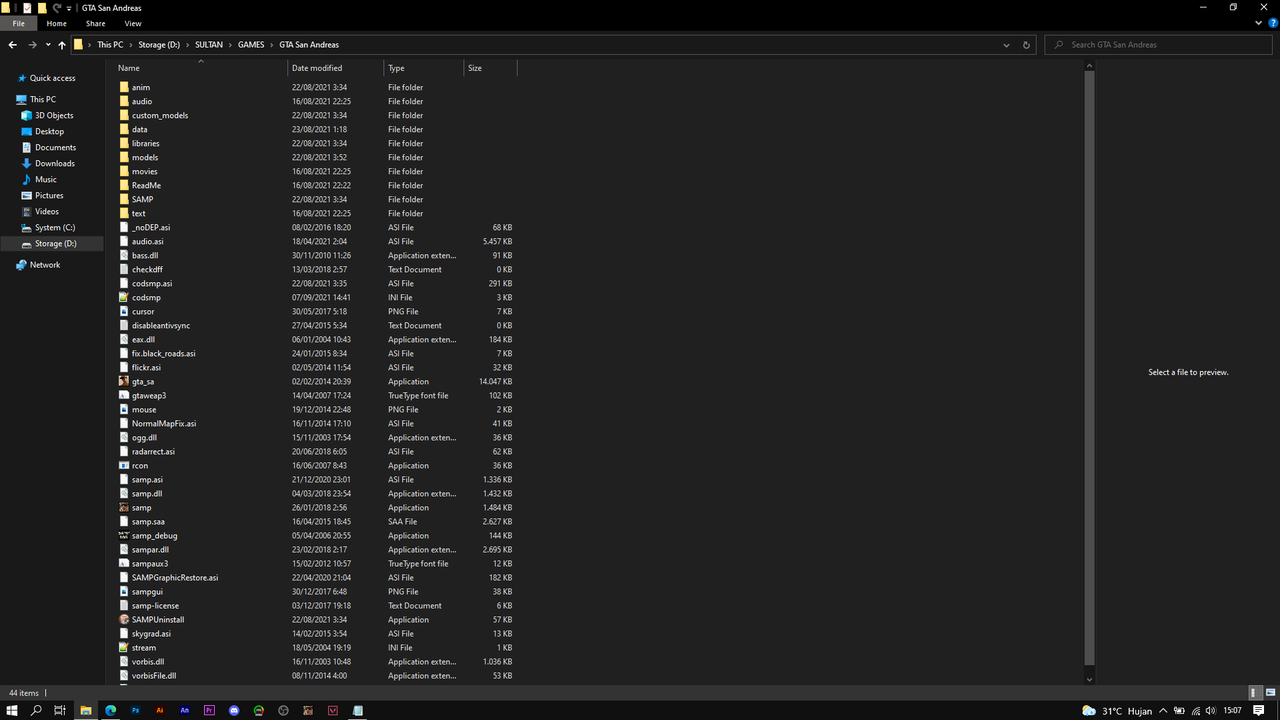Switch to Details view layout icon

(1255, 693)
